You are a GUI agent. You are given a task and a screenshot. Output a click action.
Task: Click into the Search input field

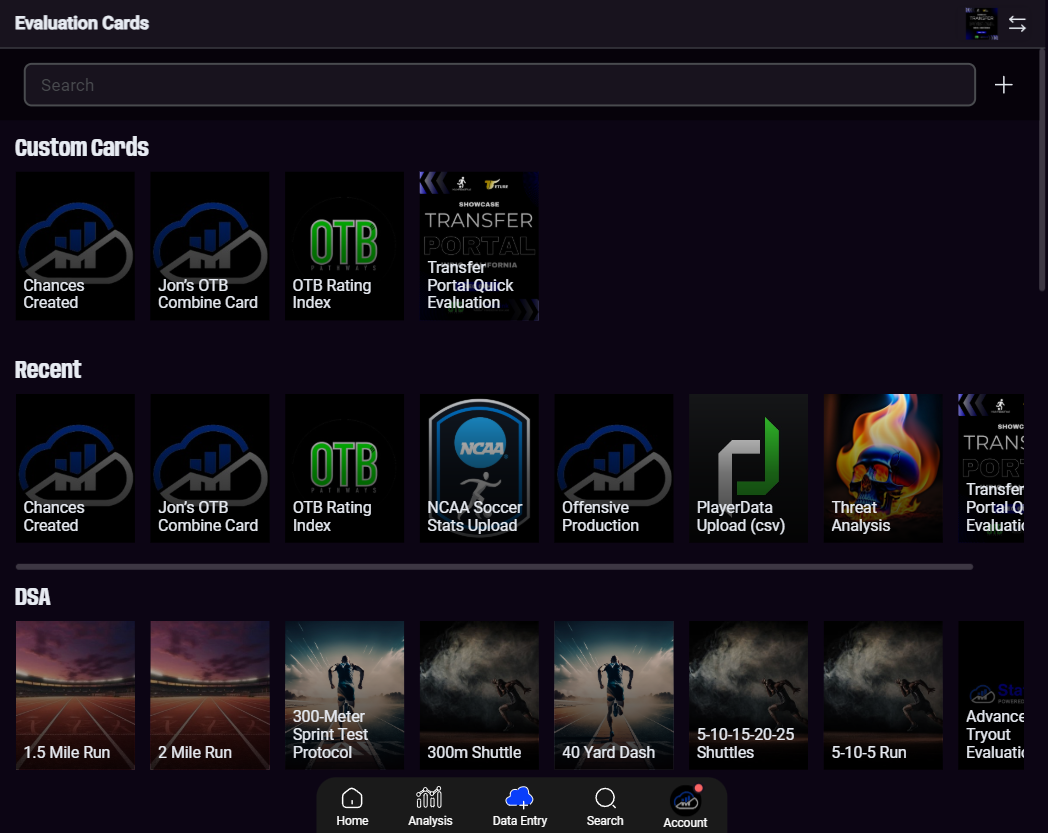(x=500, y=85)
